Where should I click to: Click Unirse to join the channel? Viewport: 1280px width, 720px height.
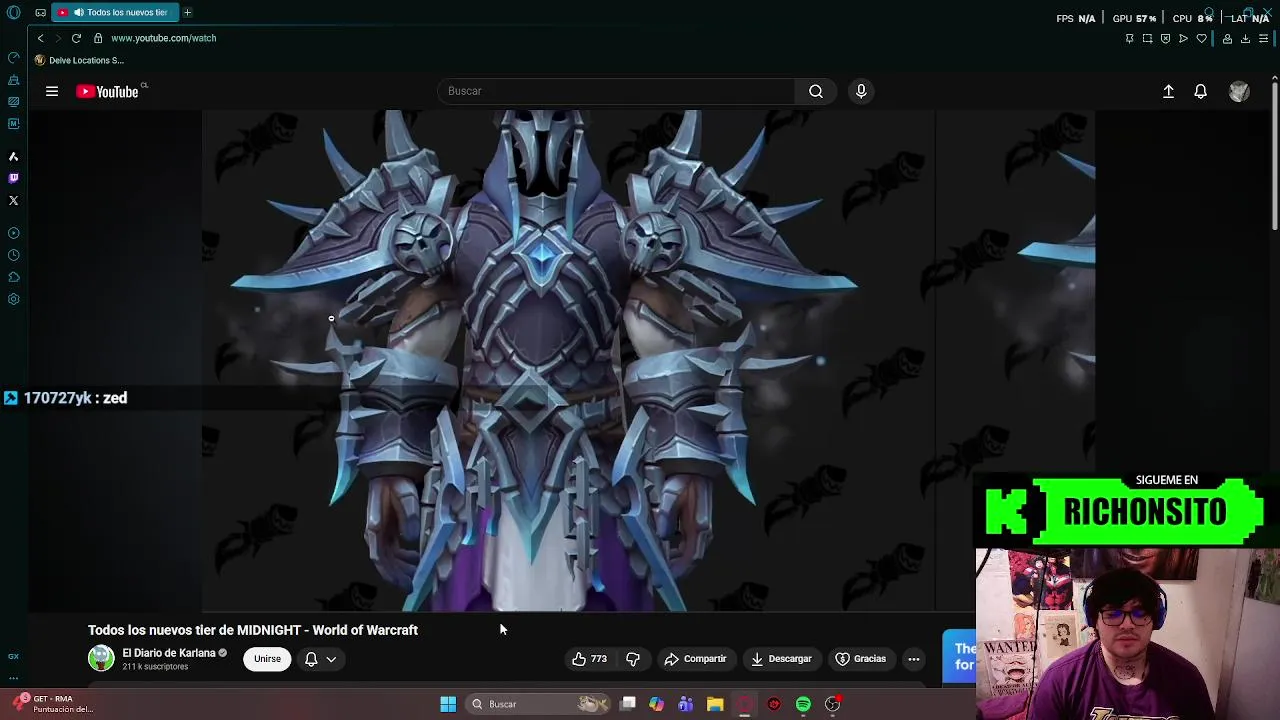tap(267, 659)
